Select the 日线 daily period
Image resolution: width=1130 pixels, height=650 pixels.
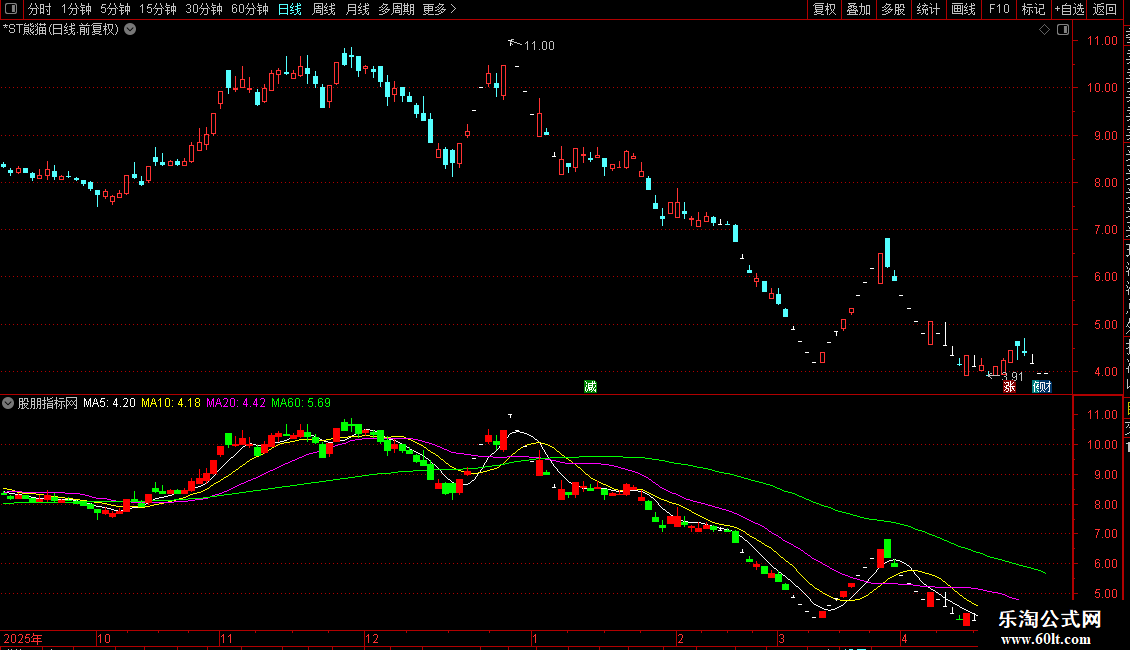[290, 9]
